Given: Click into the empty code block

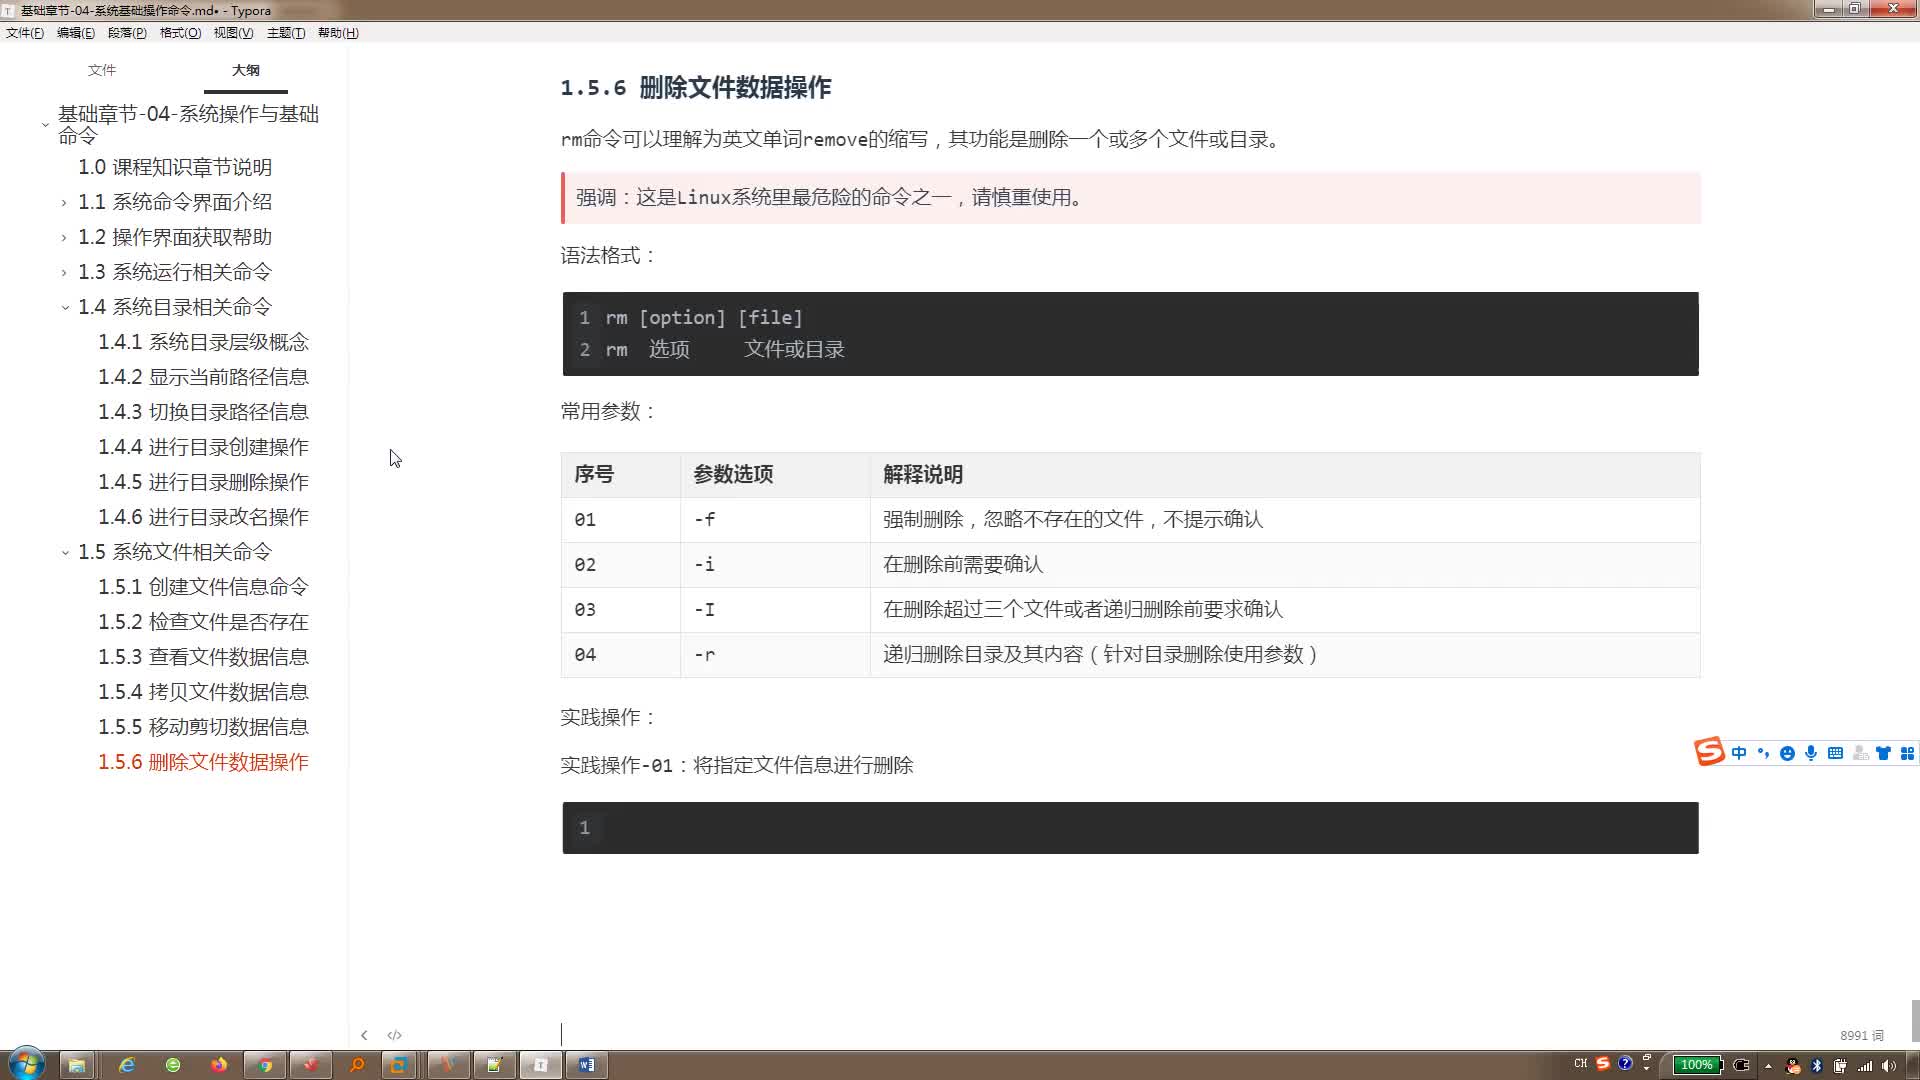Looking at the screenshot, I should 1130,828.
